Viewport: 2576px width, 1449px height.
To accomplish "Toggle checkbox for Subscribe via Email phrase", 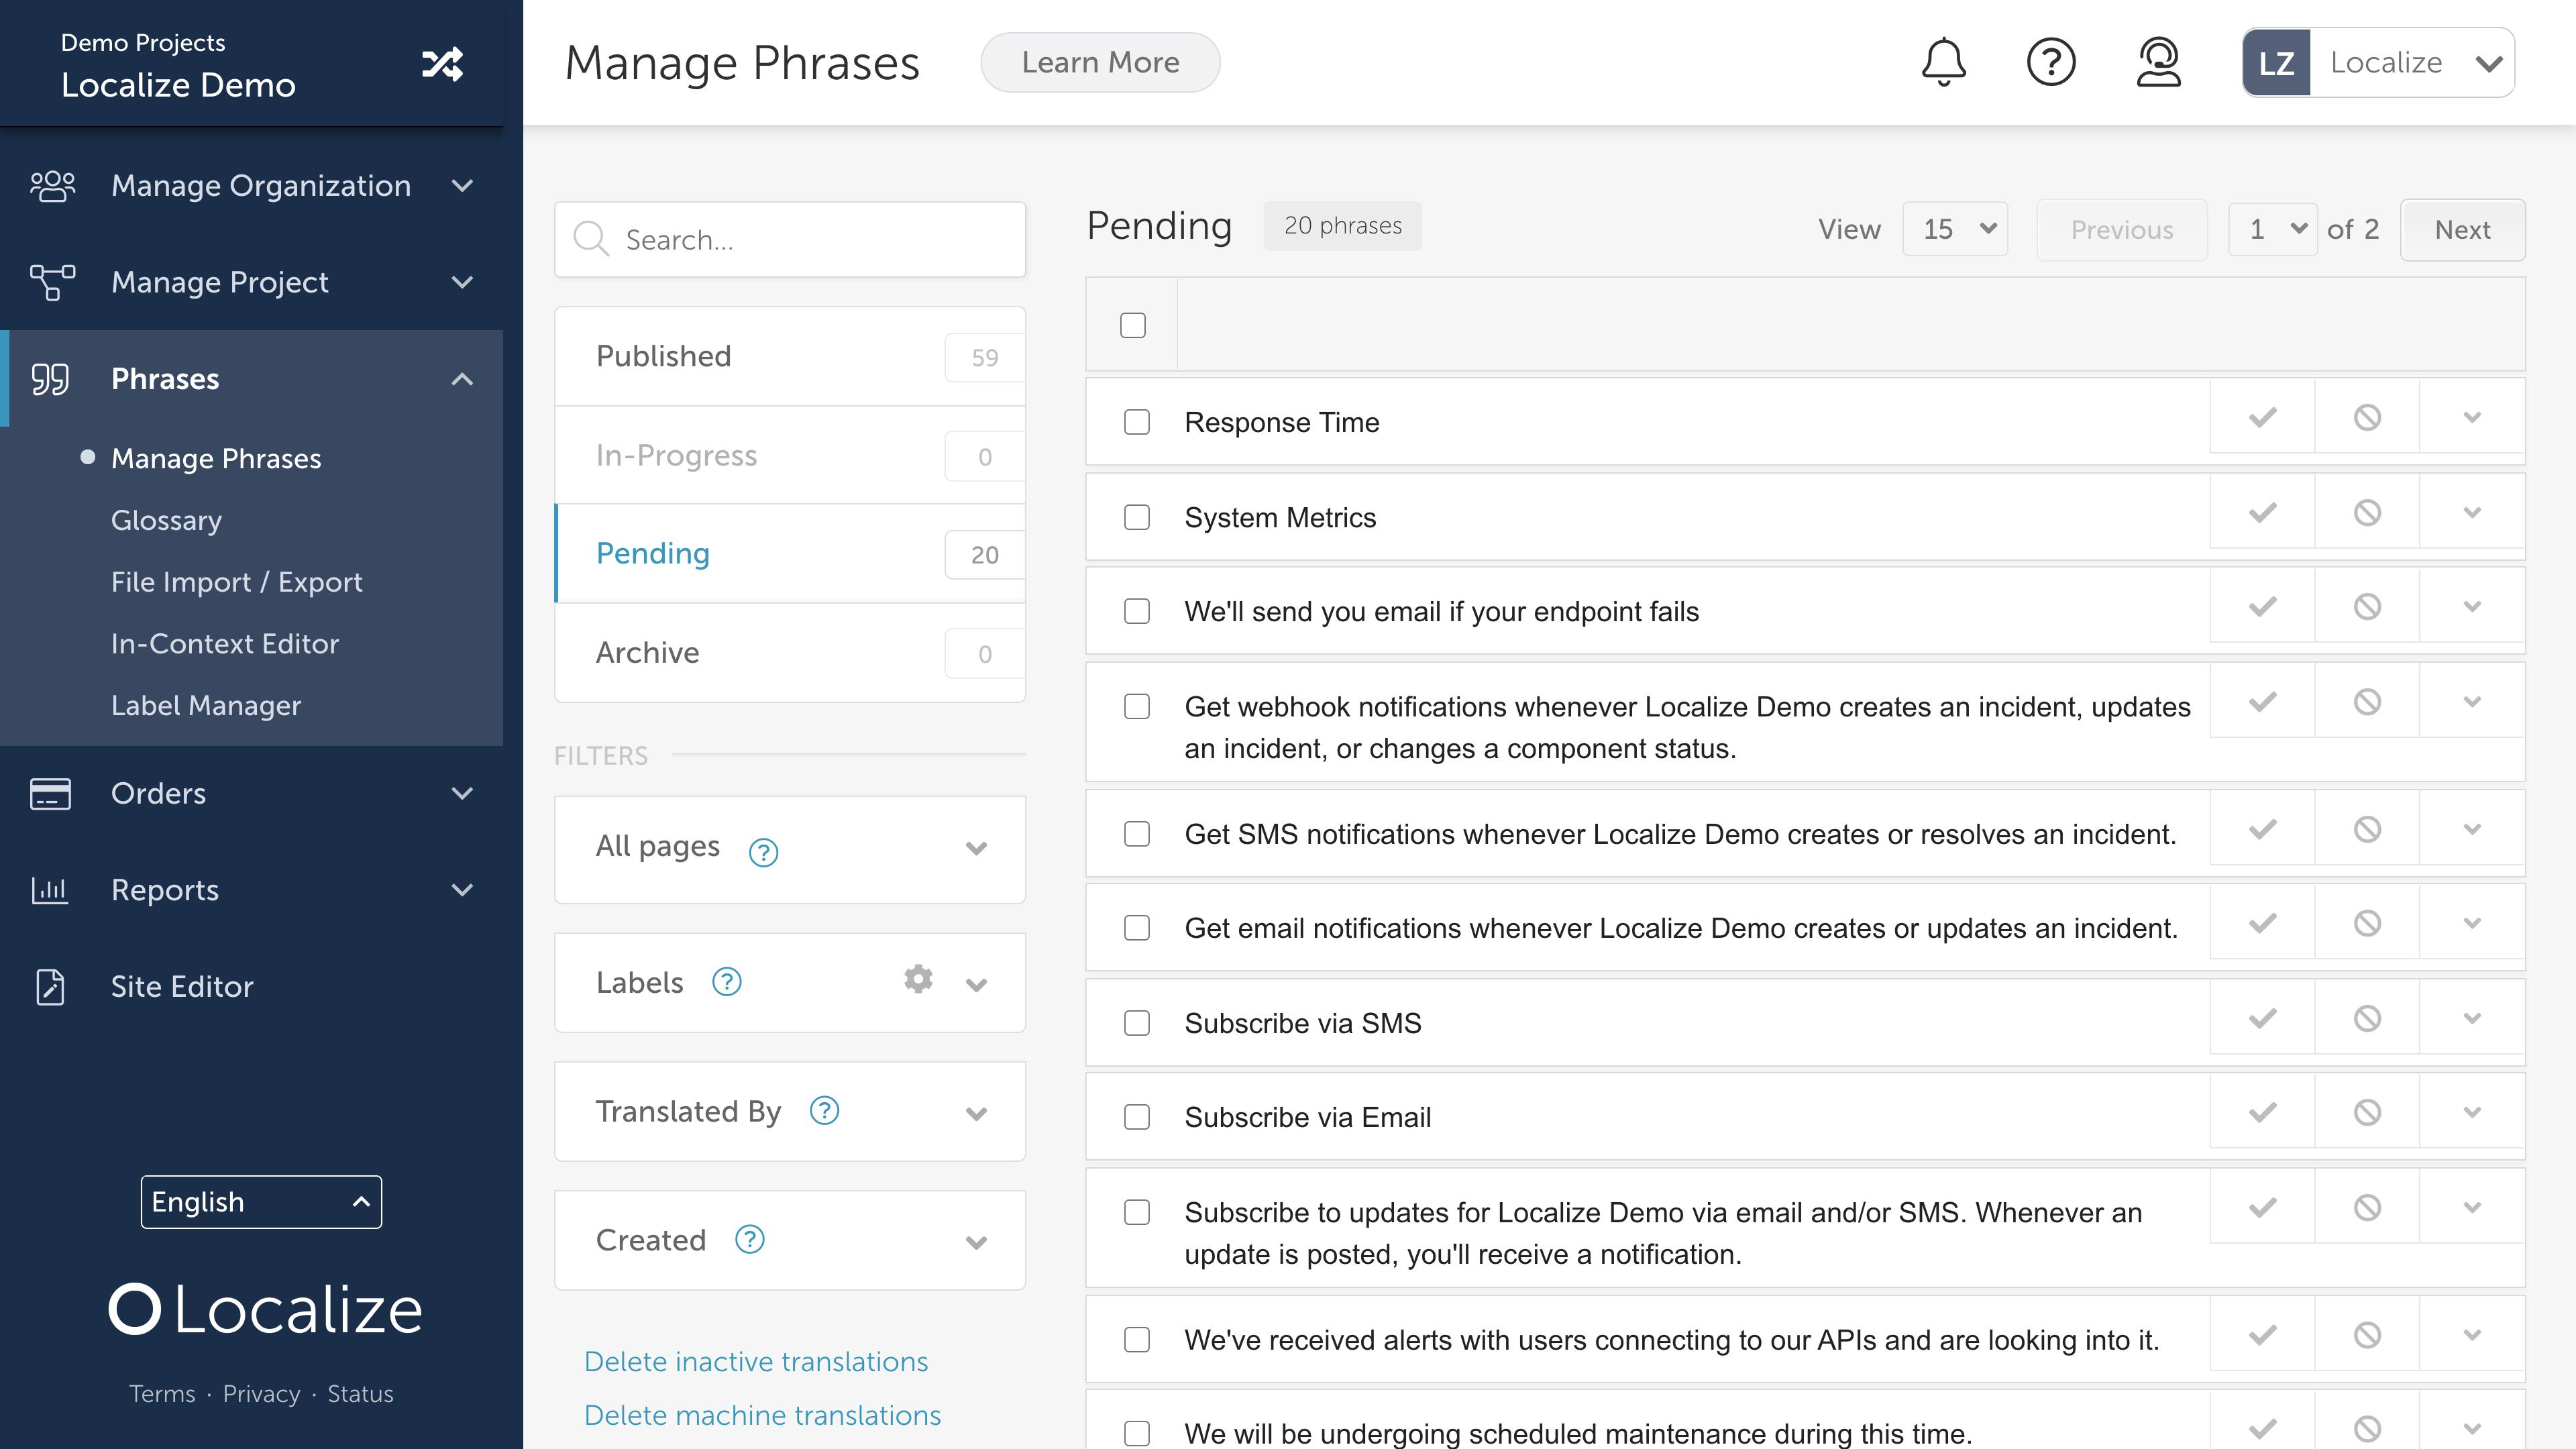I will click(x=1136, y=1116).
